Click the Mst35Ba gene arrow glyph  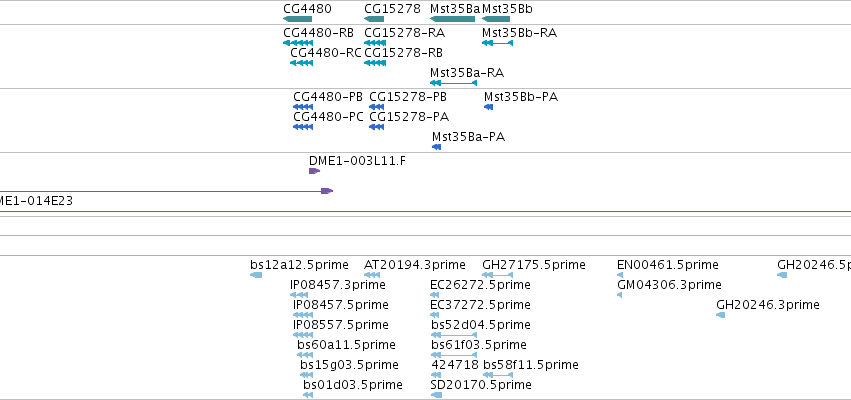452,19
